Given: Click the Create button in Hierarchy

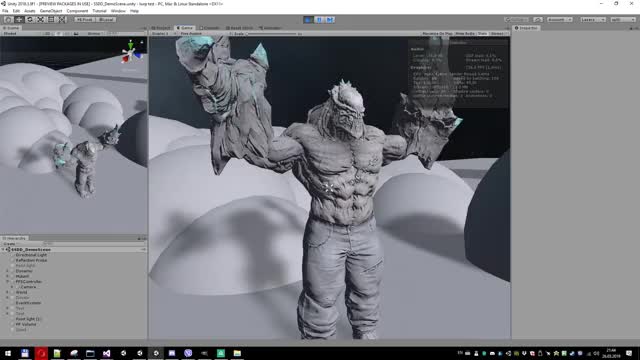Looking at the screenshot, I should point(10,244).
